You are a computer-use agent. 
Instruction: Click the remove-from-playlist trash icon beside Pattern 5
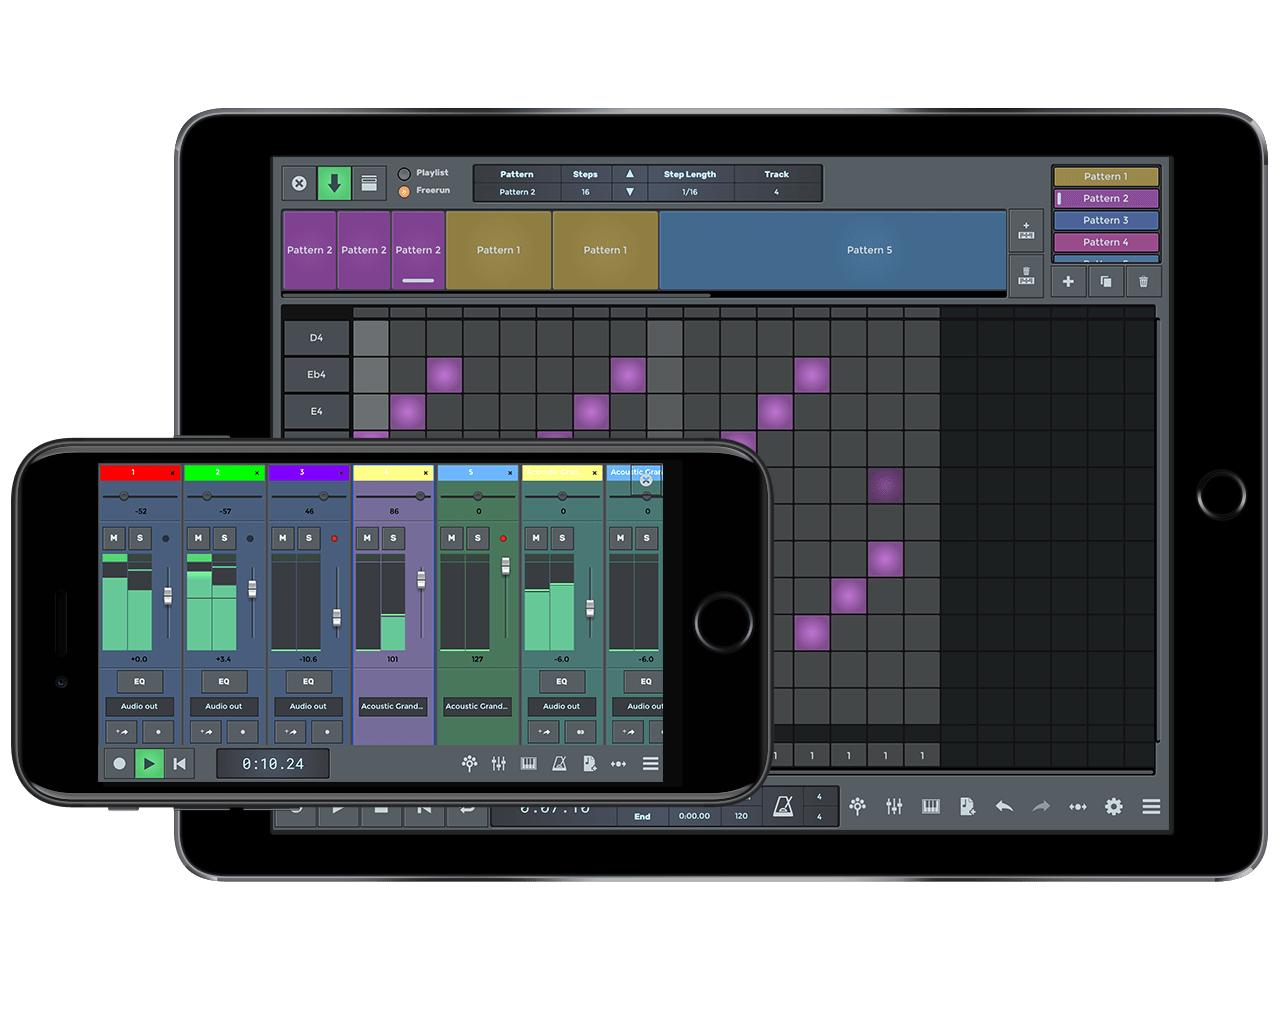pos(1026,275)
